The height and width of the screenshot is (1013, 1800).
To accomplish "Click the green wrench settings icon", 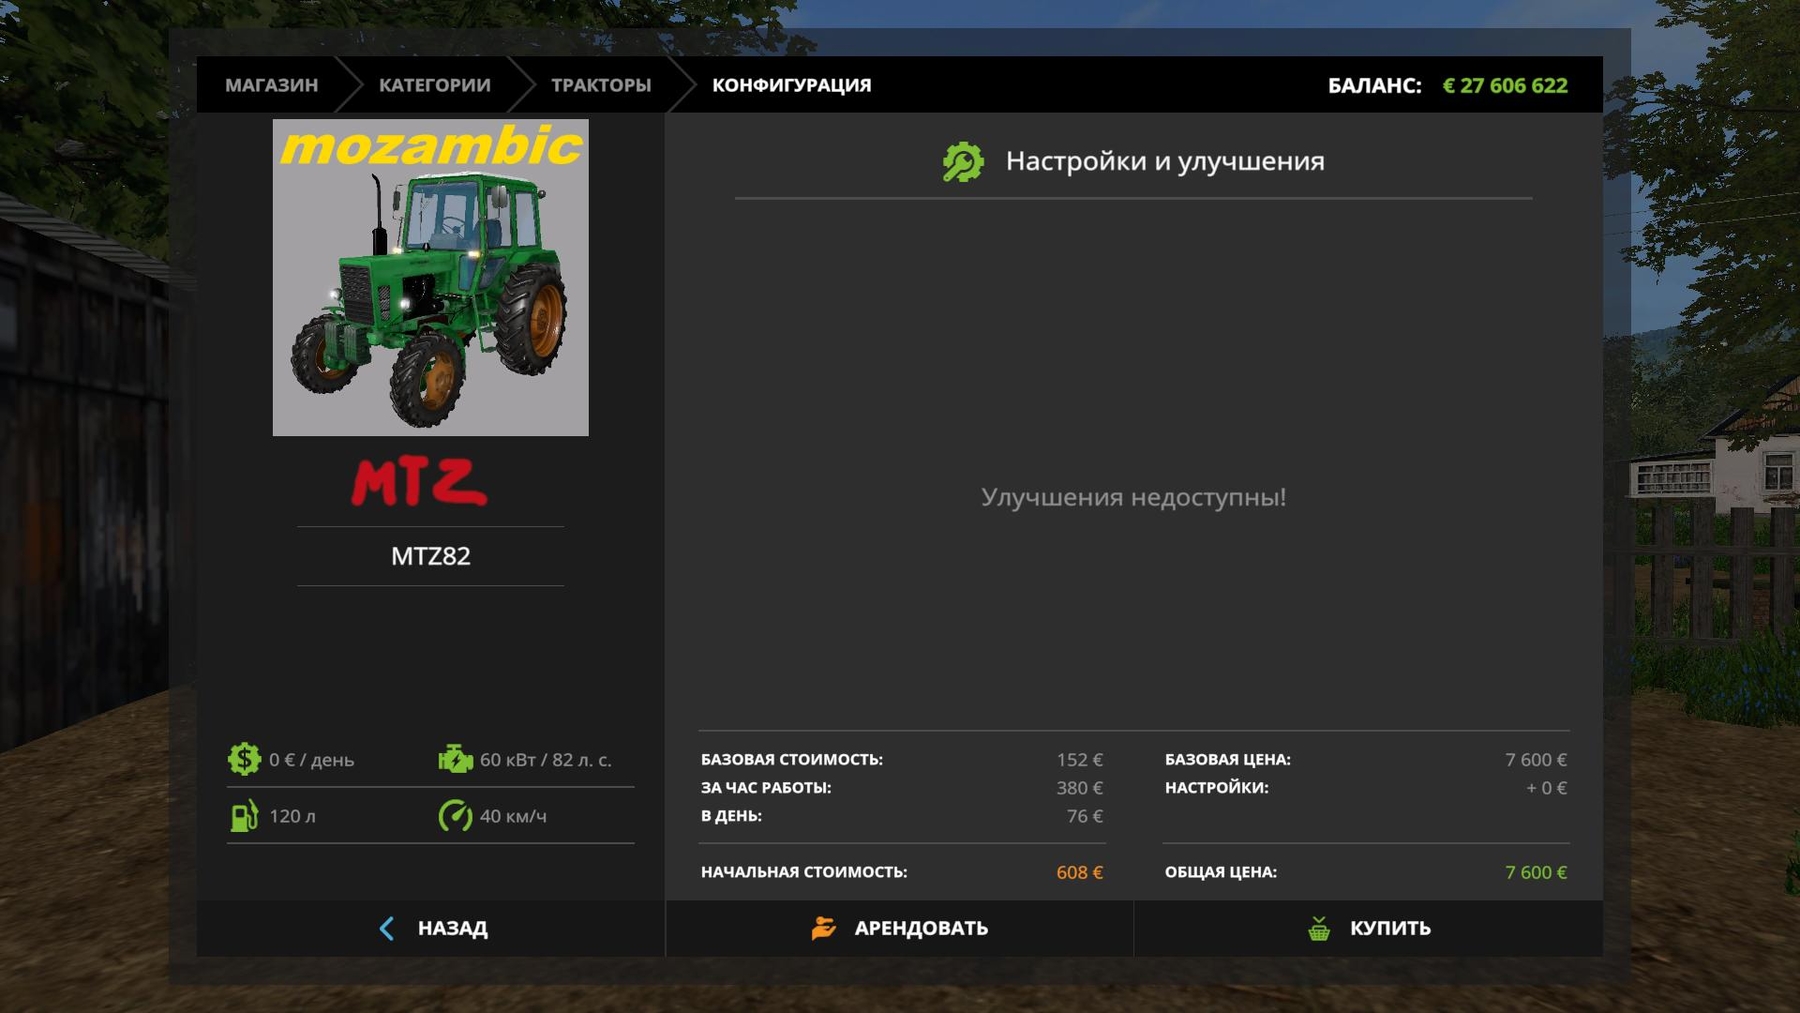I will click(x=963, y=162).
